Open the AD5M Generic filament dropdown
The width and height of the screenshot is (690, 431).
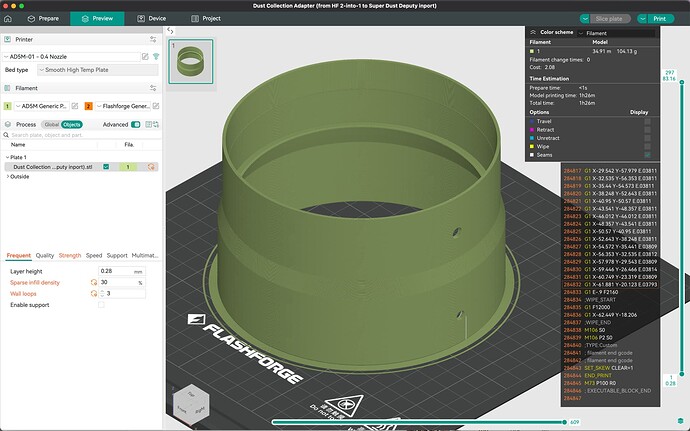coord(41,106)
